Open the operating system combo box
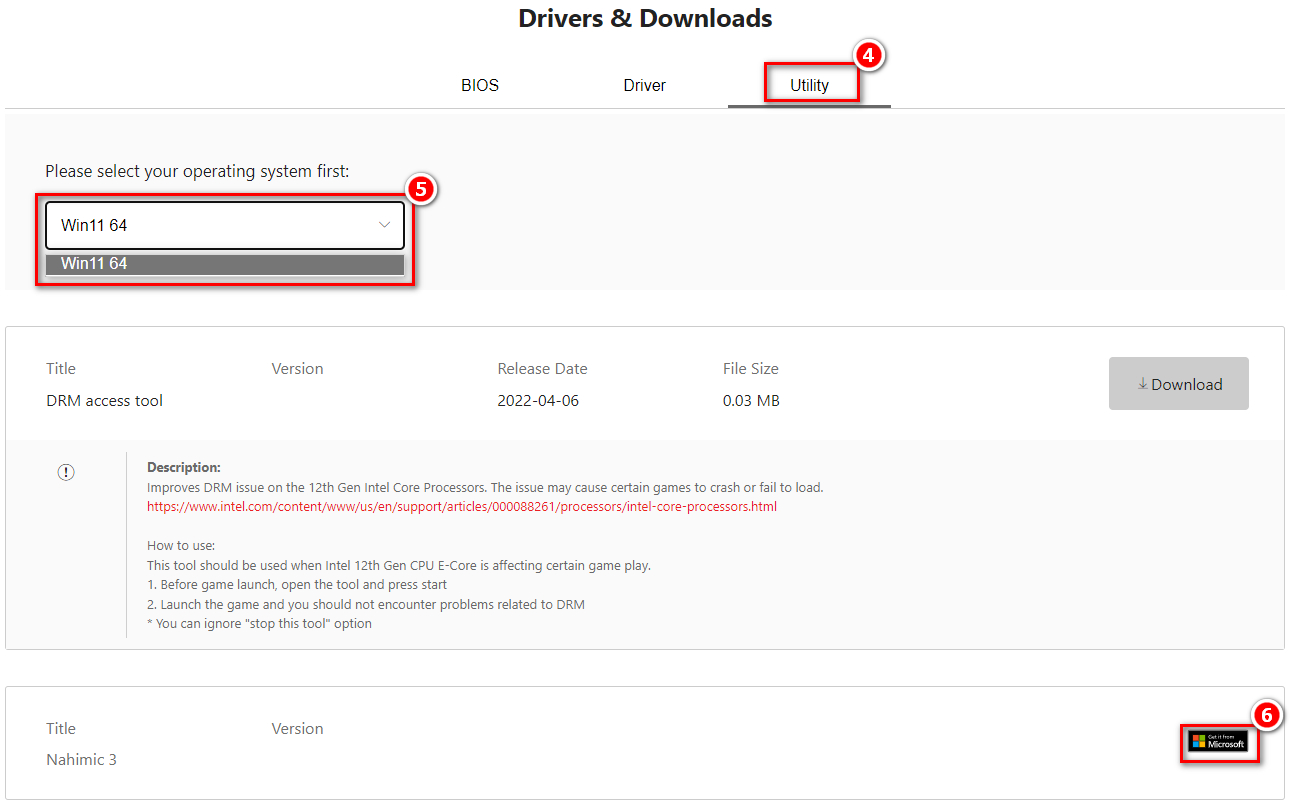This screenshot has height=803, width=1292. point(224,225)
